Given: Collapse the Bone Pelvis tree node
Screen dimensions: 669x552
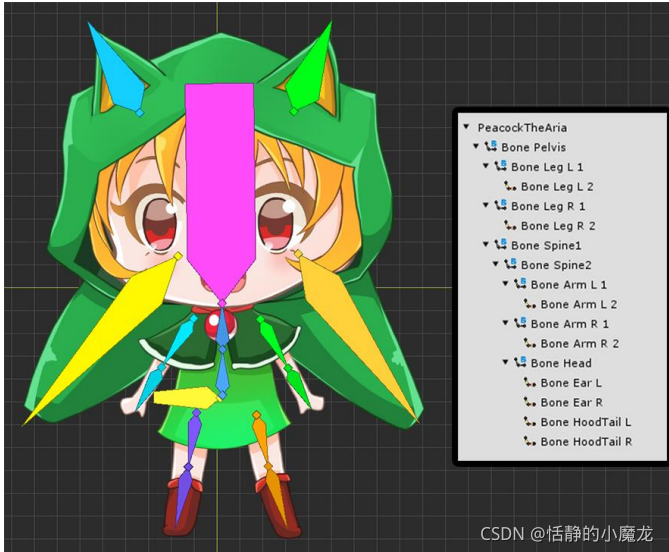Looking at the screenshot, I should (x=476, y=146).
